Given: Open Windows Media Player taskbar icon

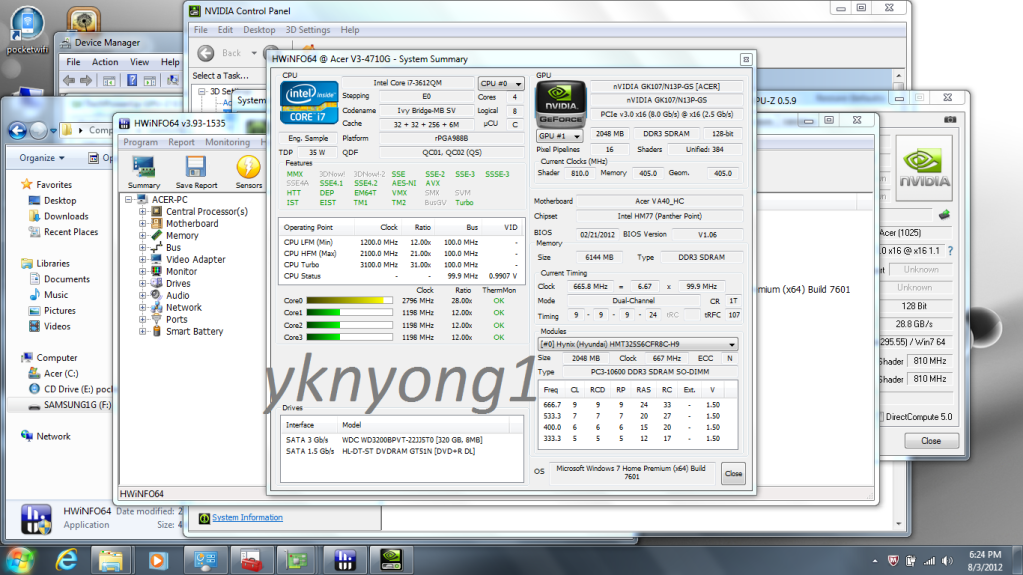Looking at the screenshot, I should pyautogui.click(x=157, y=560).
